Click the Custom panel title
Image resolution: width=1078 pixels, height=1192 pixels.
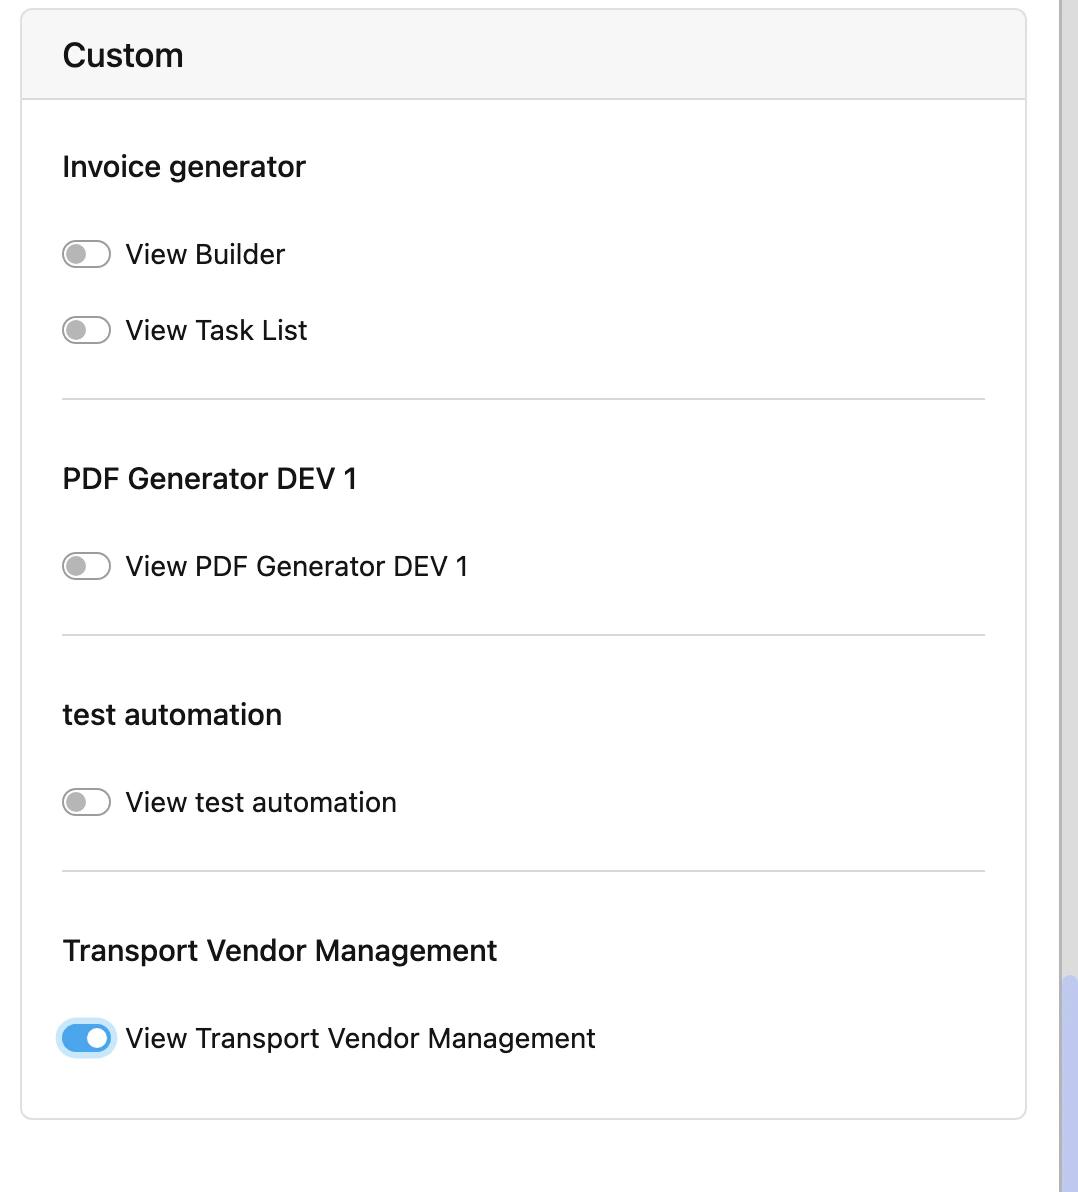tap(123, 56)
